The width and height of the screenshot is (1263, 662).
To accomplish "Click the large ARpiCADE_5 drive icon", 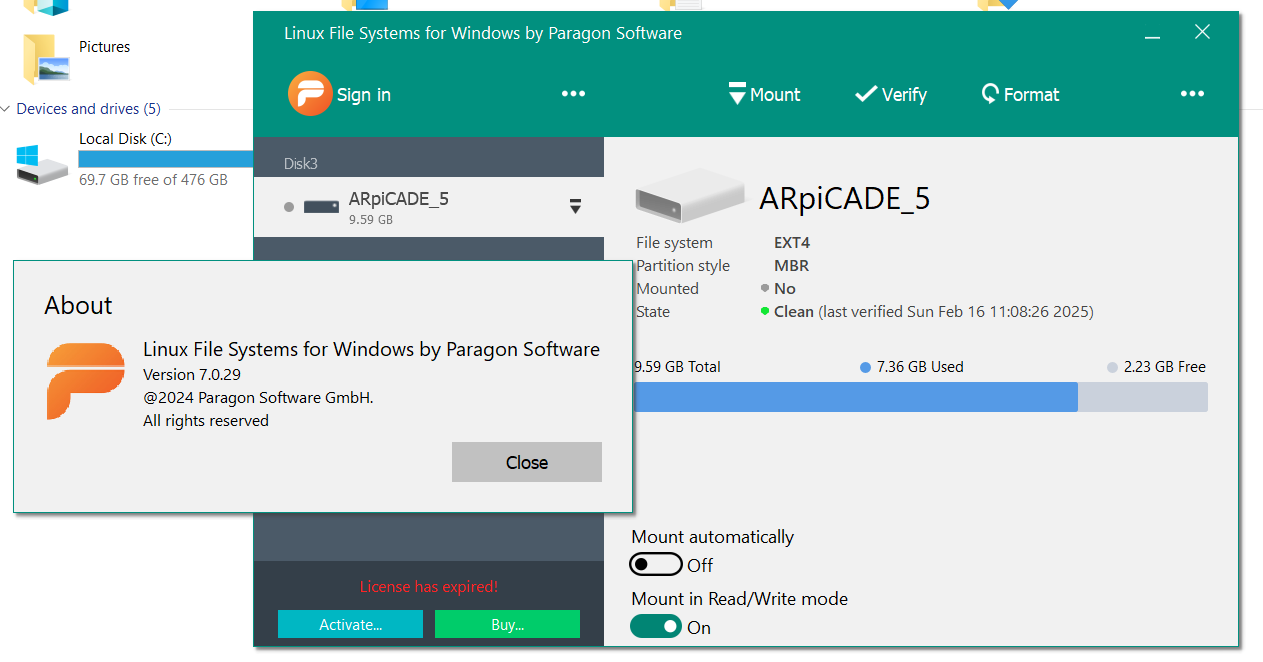I will [x=690, y=196].
